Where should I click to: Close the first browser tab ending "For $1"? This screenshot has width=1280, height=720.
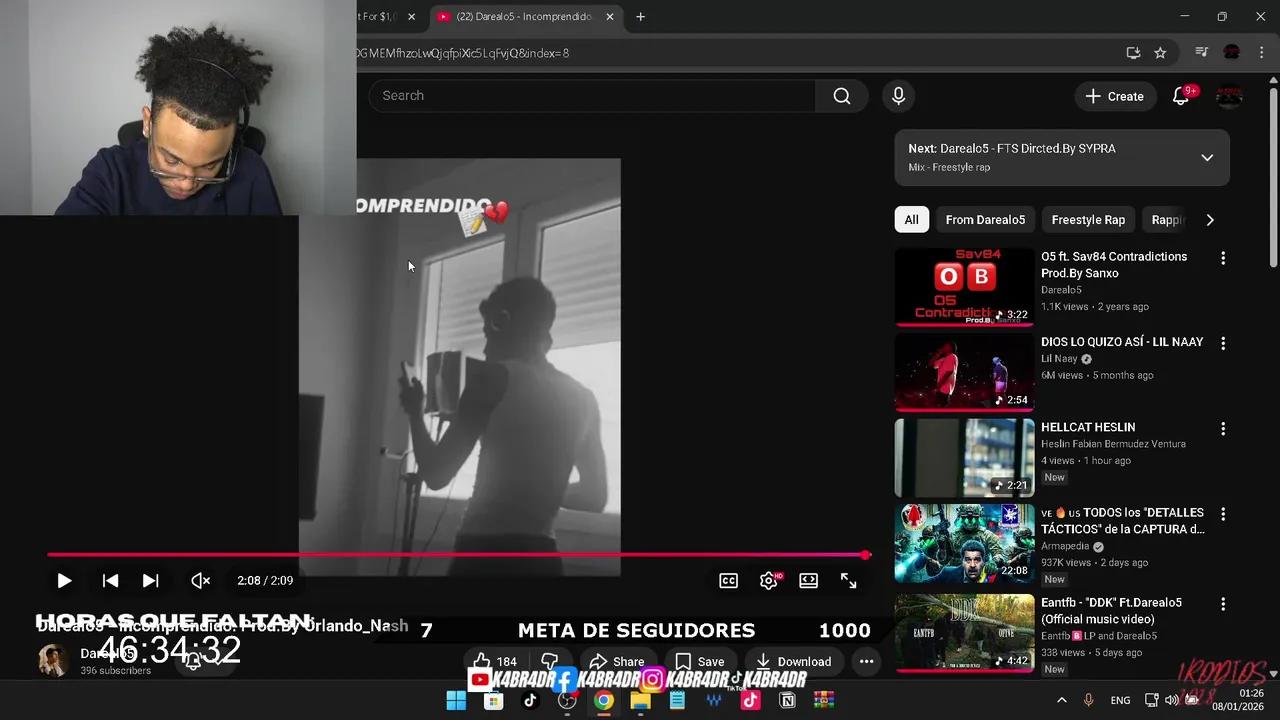coord(411,17)
